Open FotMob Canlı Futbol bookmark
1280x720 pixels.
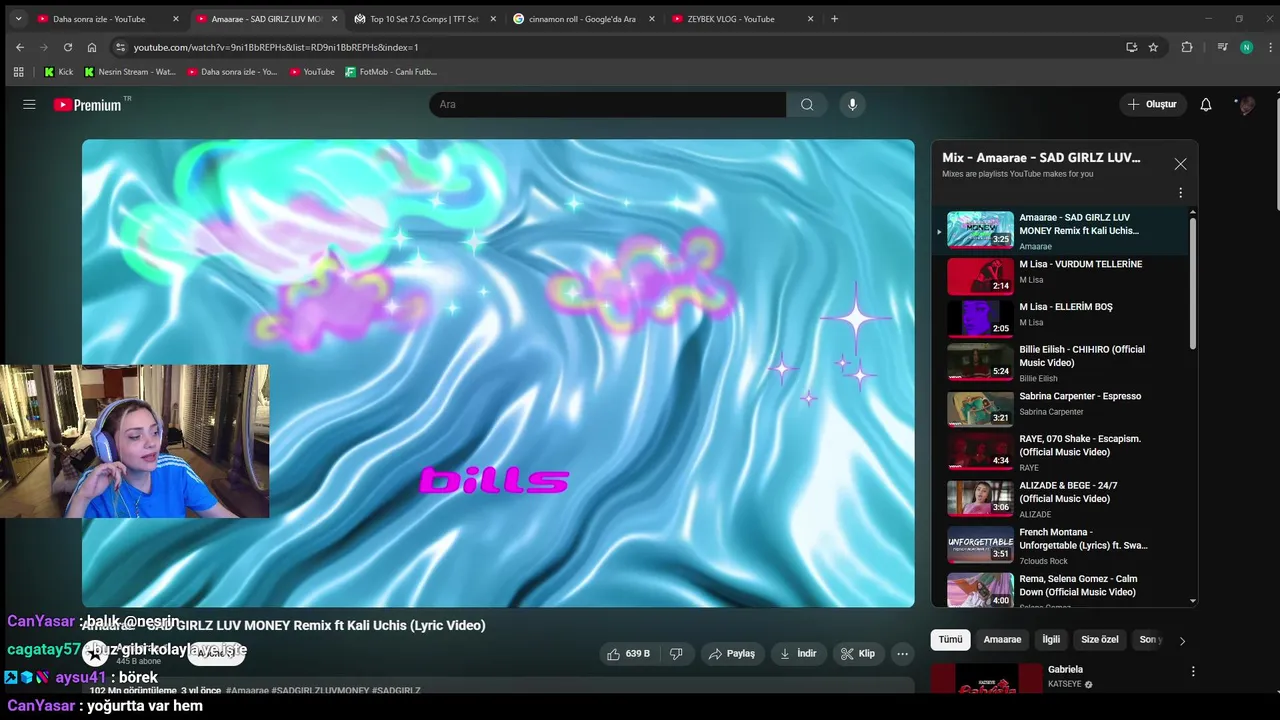pyautogui.click(x=391, y=72)
